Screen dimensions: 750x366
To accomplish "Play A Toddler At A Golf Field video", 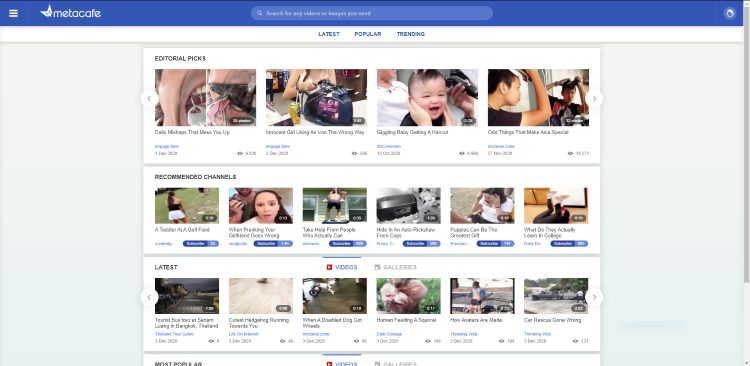I will [x=187, y=206].
